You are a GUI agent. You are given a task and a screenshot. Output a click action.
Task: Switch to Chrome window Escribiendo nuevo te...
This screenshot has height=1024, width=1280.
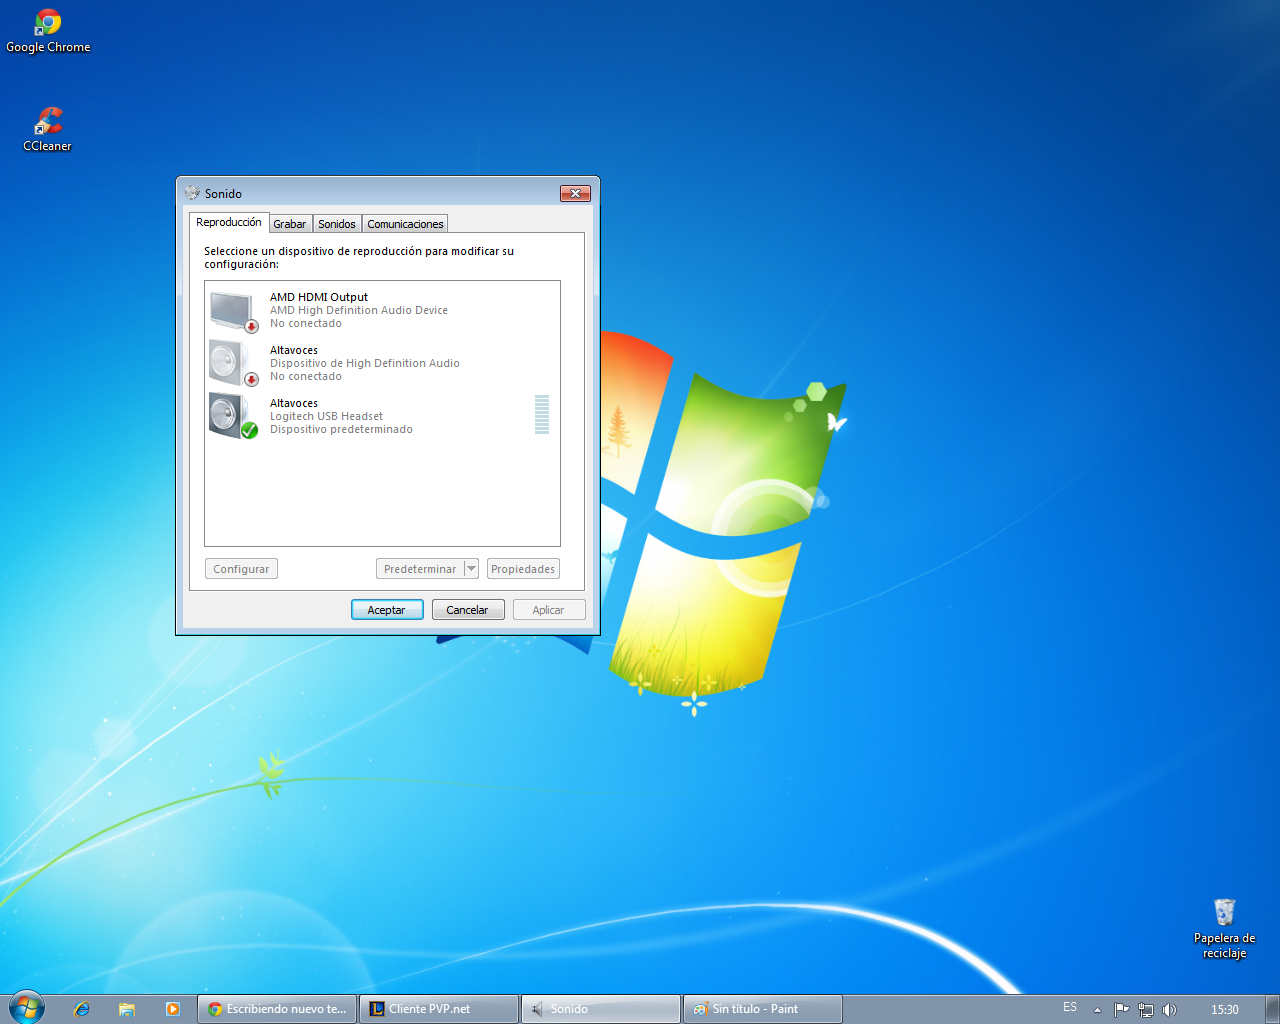pos(277,1009)
